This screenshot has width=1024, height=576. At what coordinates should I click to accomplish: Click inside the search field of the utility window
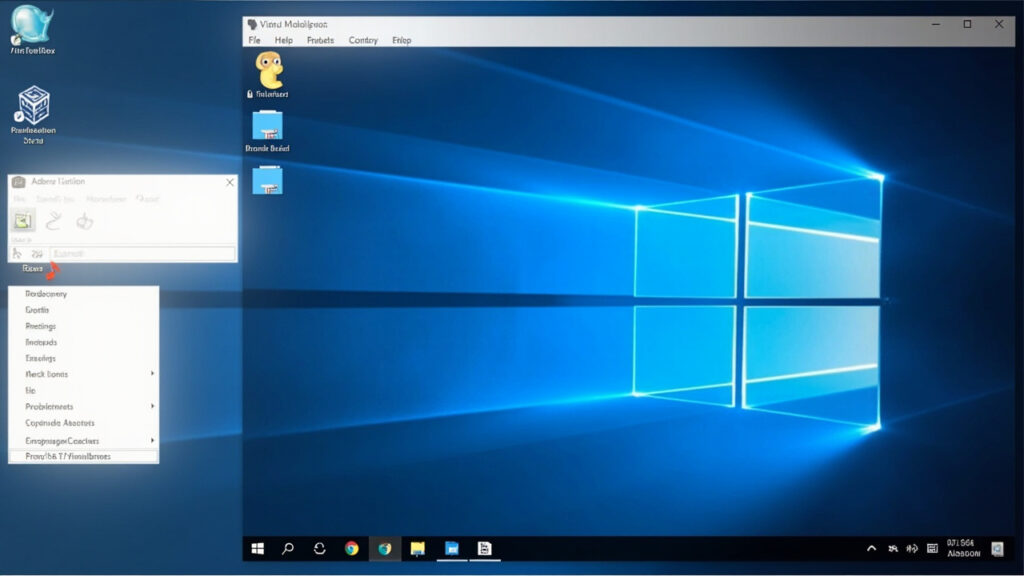tap(145, 253)
